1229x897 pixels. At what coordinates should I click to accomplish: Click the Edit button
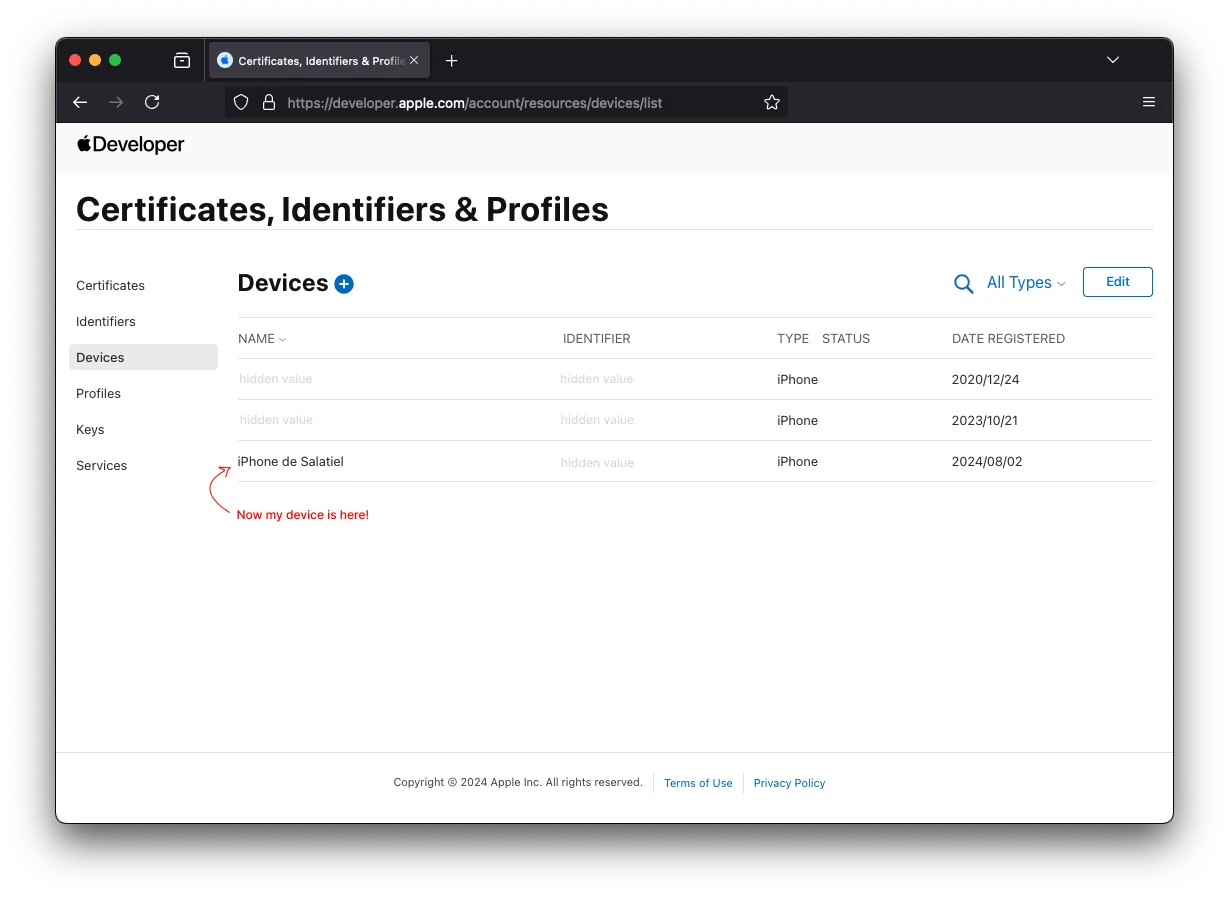[1118, 282]
